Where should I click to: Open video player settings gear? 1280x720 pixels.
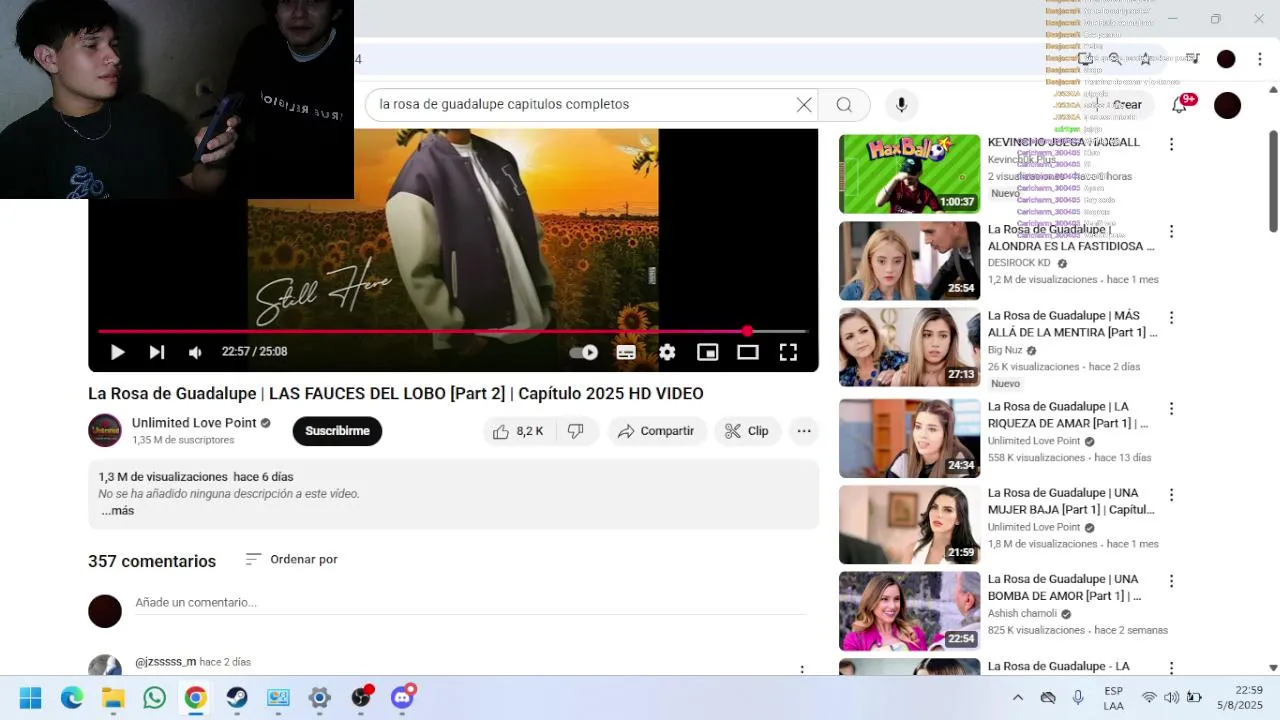click(667, 352)
